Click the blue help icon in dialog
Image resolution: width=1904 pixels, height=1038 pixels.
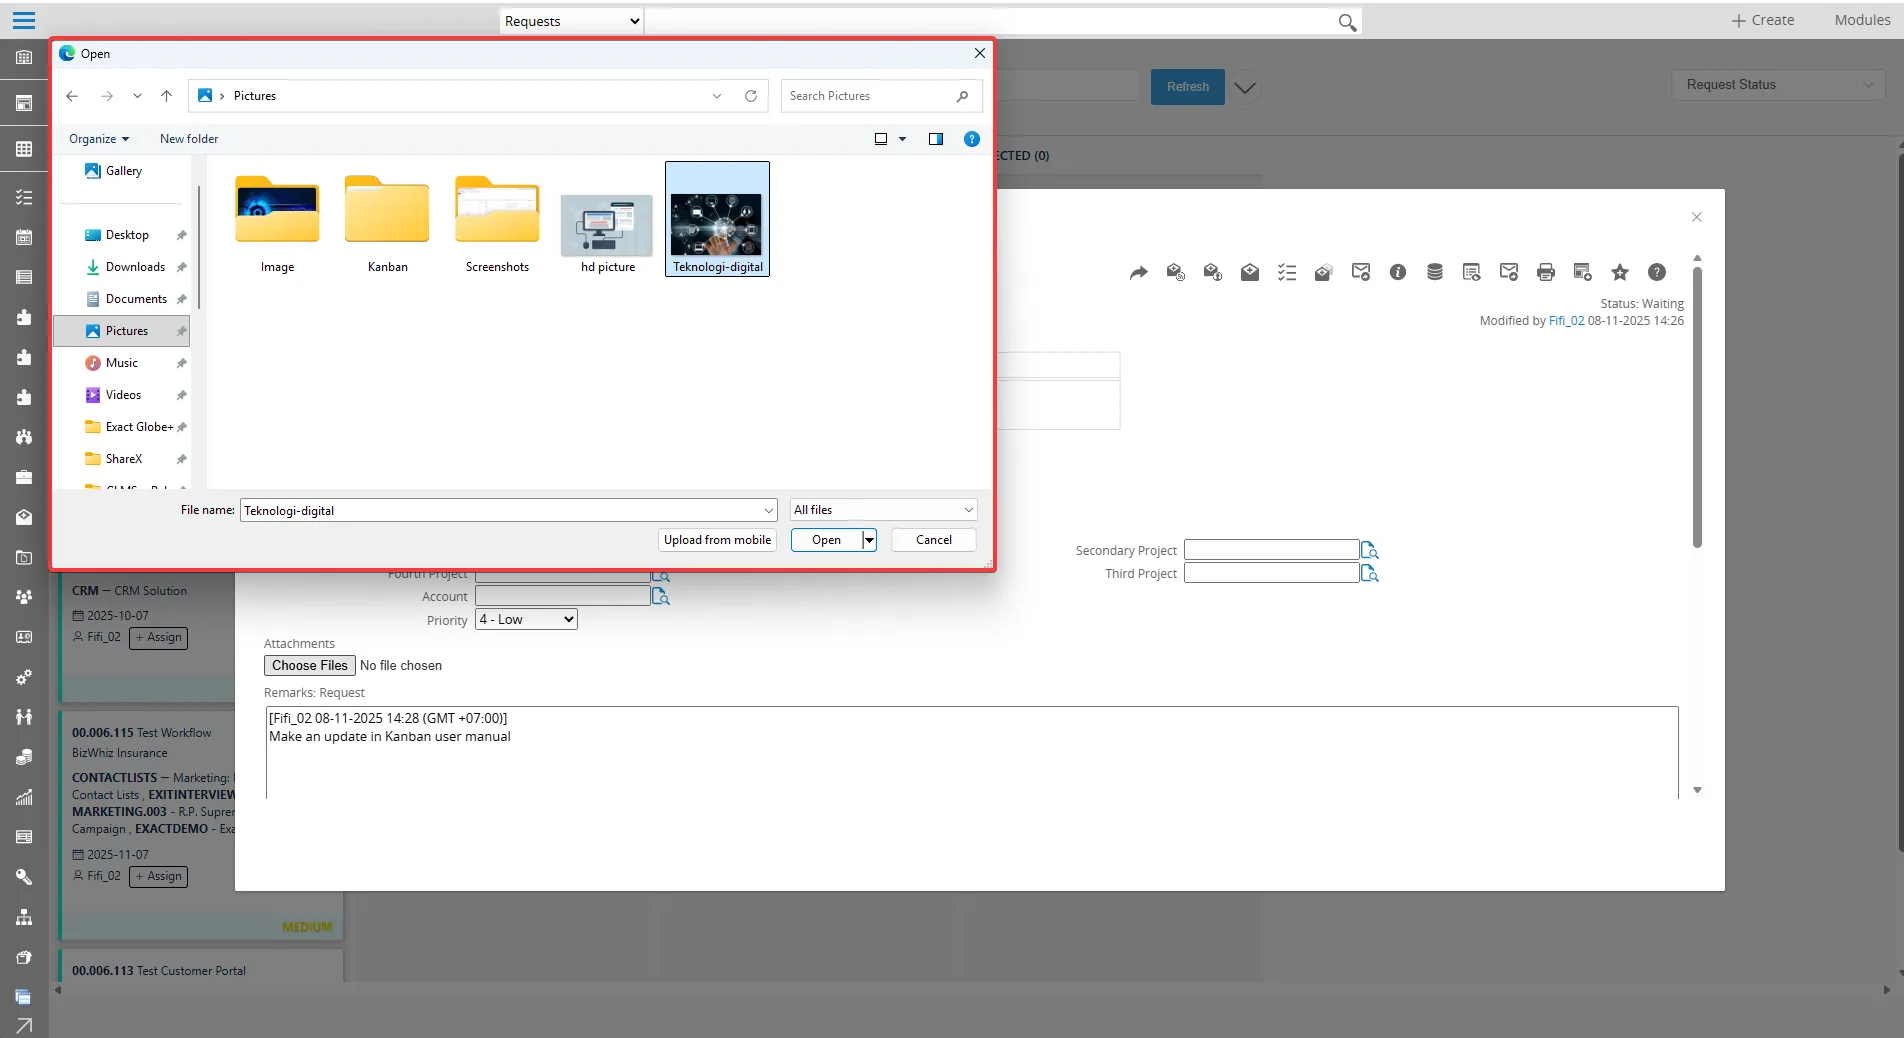971,139
